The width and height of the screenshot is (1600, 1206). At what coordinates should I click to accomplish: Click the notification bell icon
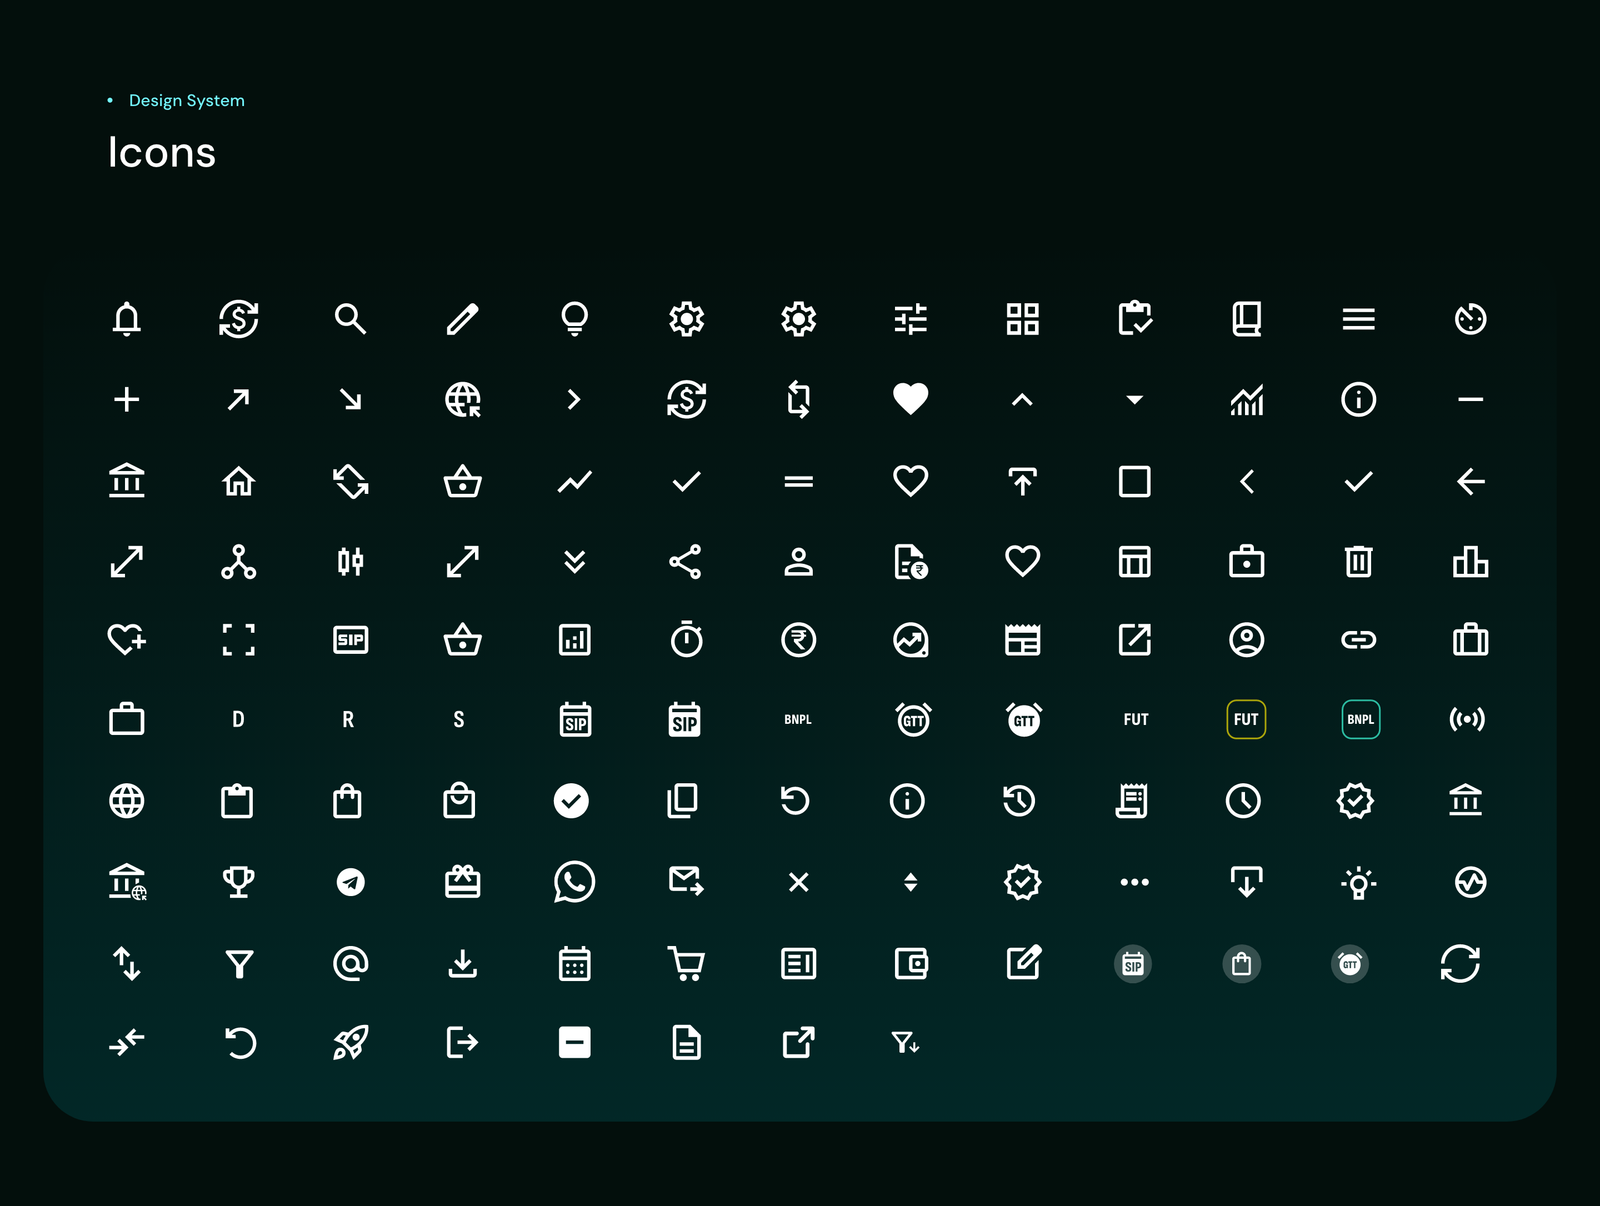point(126,319)
